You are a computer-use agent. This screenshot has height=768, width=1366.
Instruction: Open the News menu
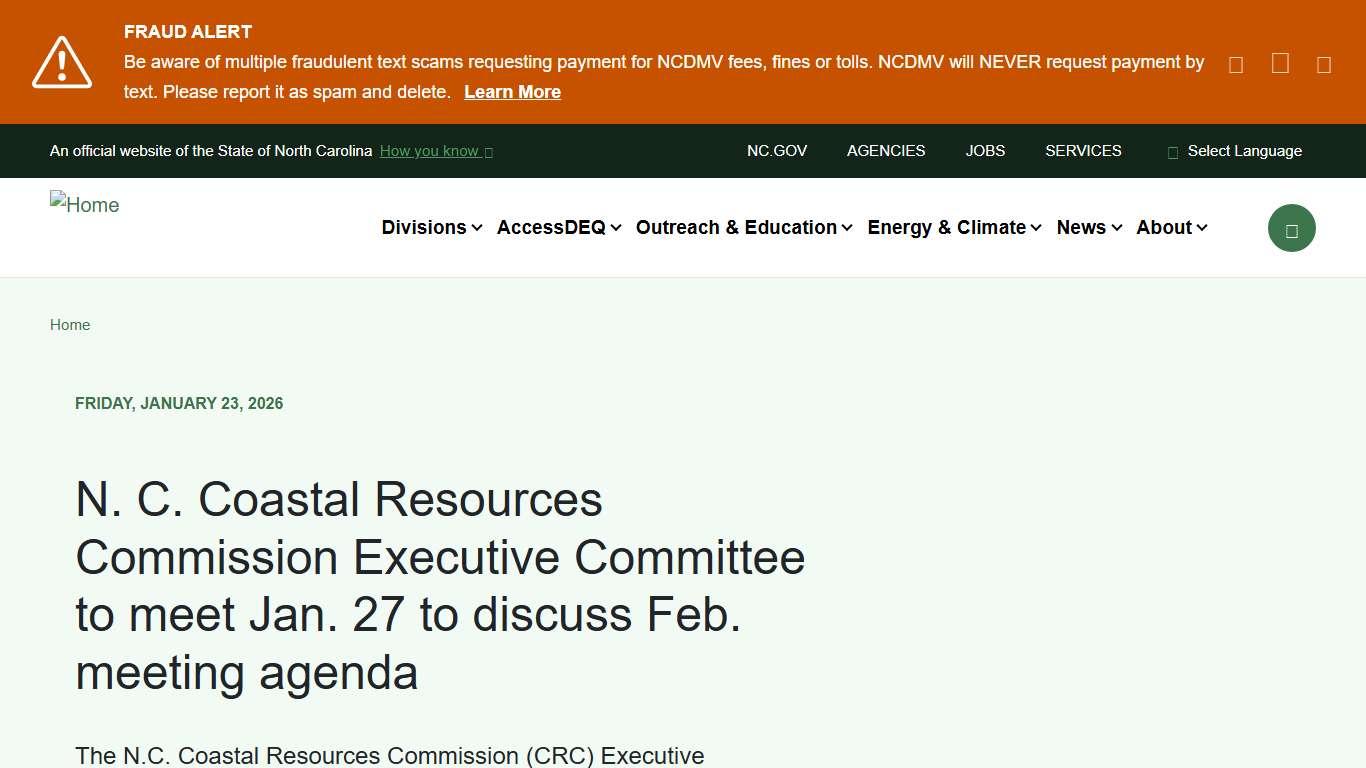click(x=1087, y=227)
